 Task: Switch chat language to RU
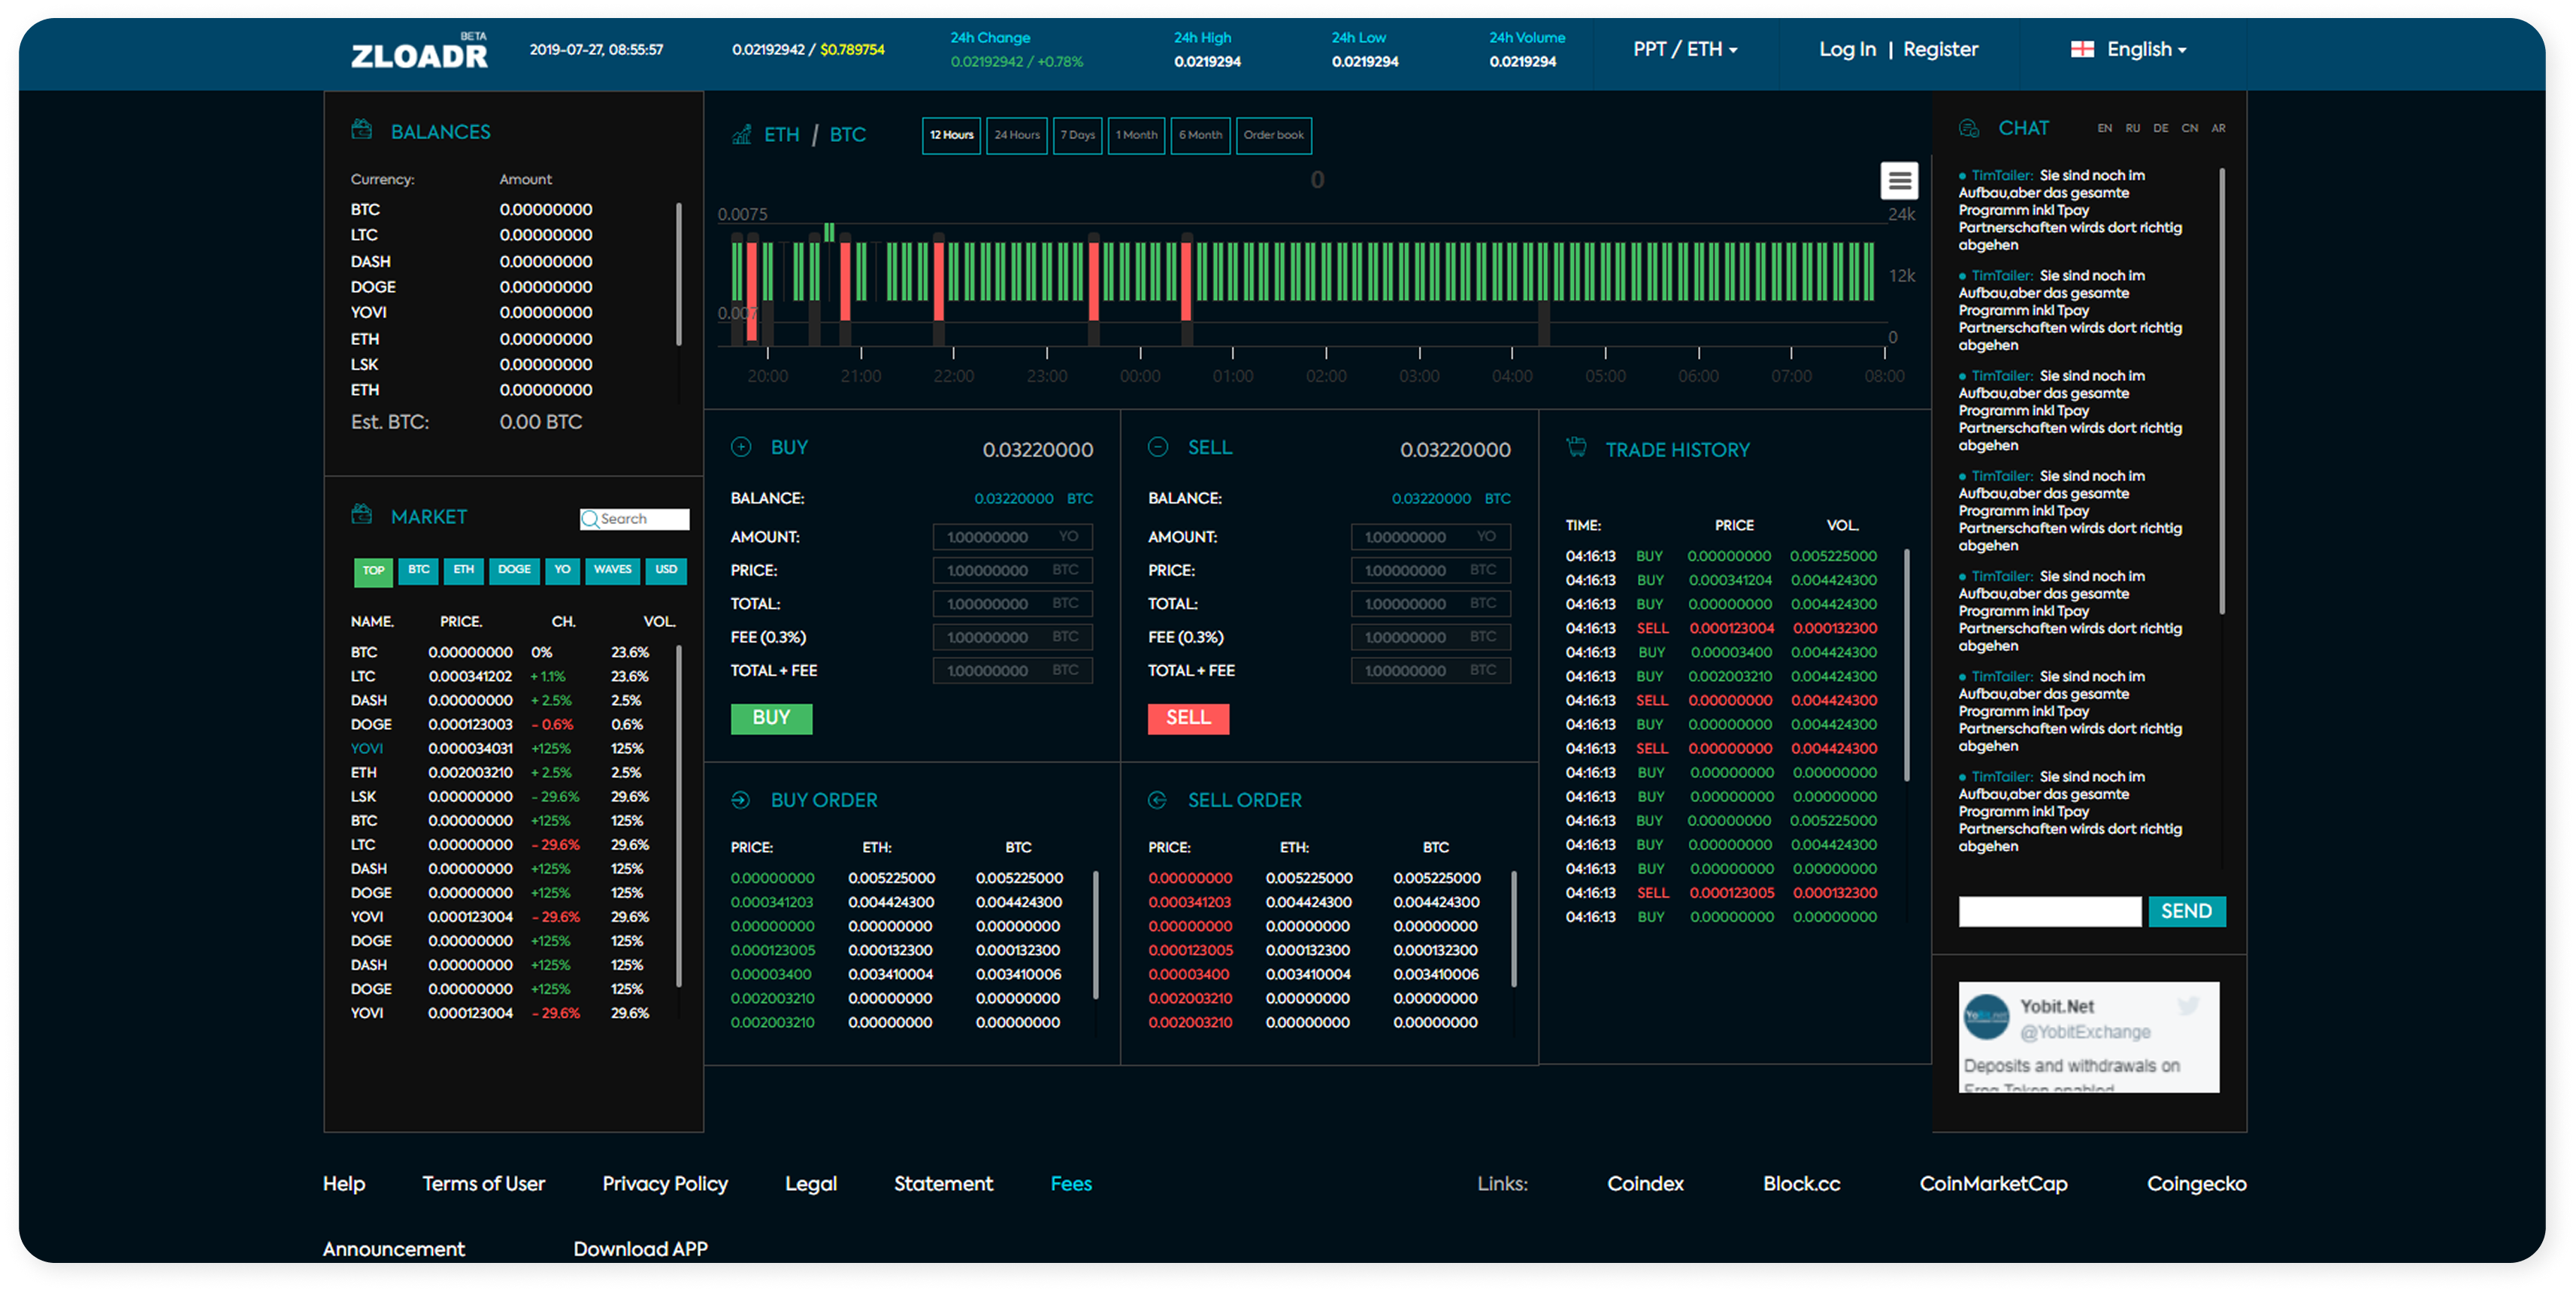point(2132,128)
